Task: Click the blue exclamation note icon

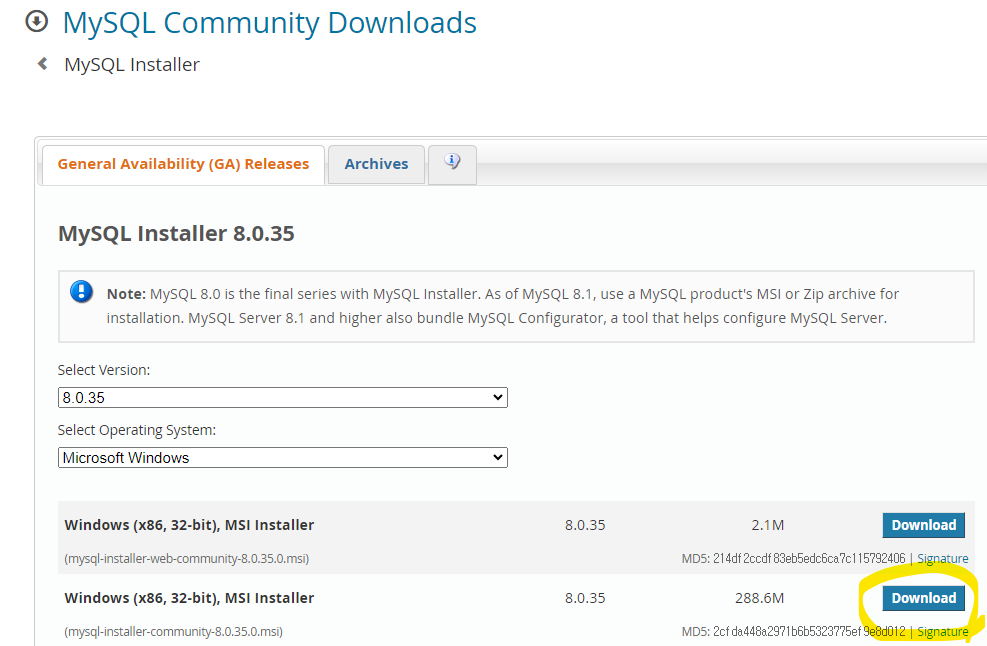Action: [x=81, y=292]
